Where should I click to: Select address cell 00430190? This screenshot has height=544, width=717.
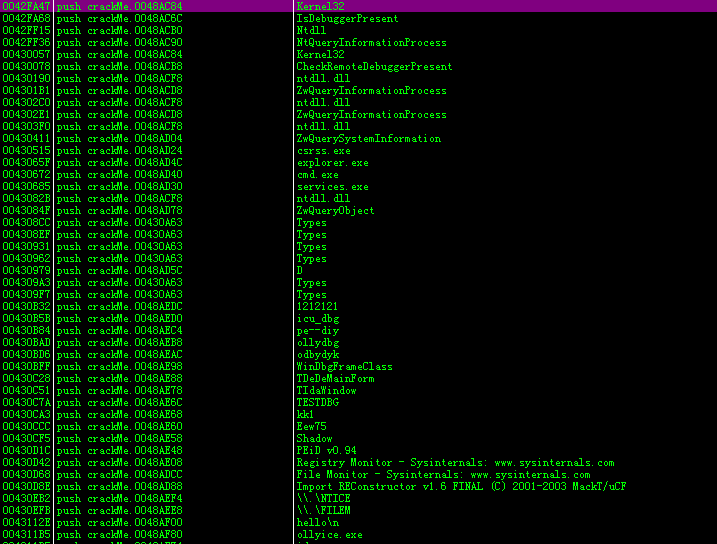click(x=27, y=79)
